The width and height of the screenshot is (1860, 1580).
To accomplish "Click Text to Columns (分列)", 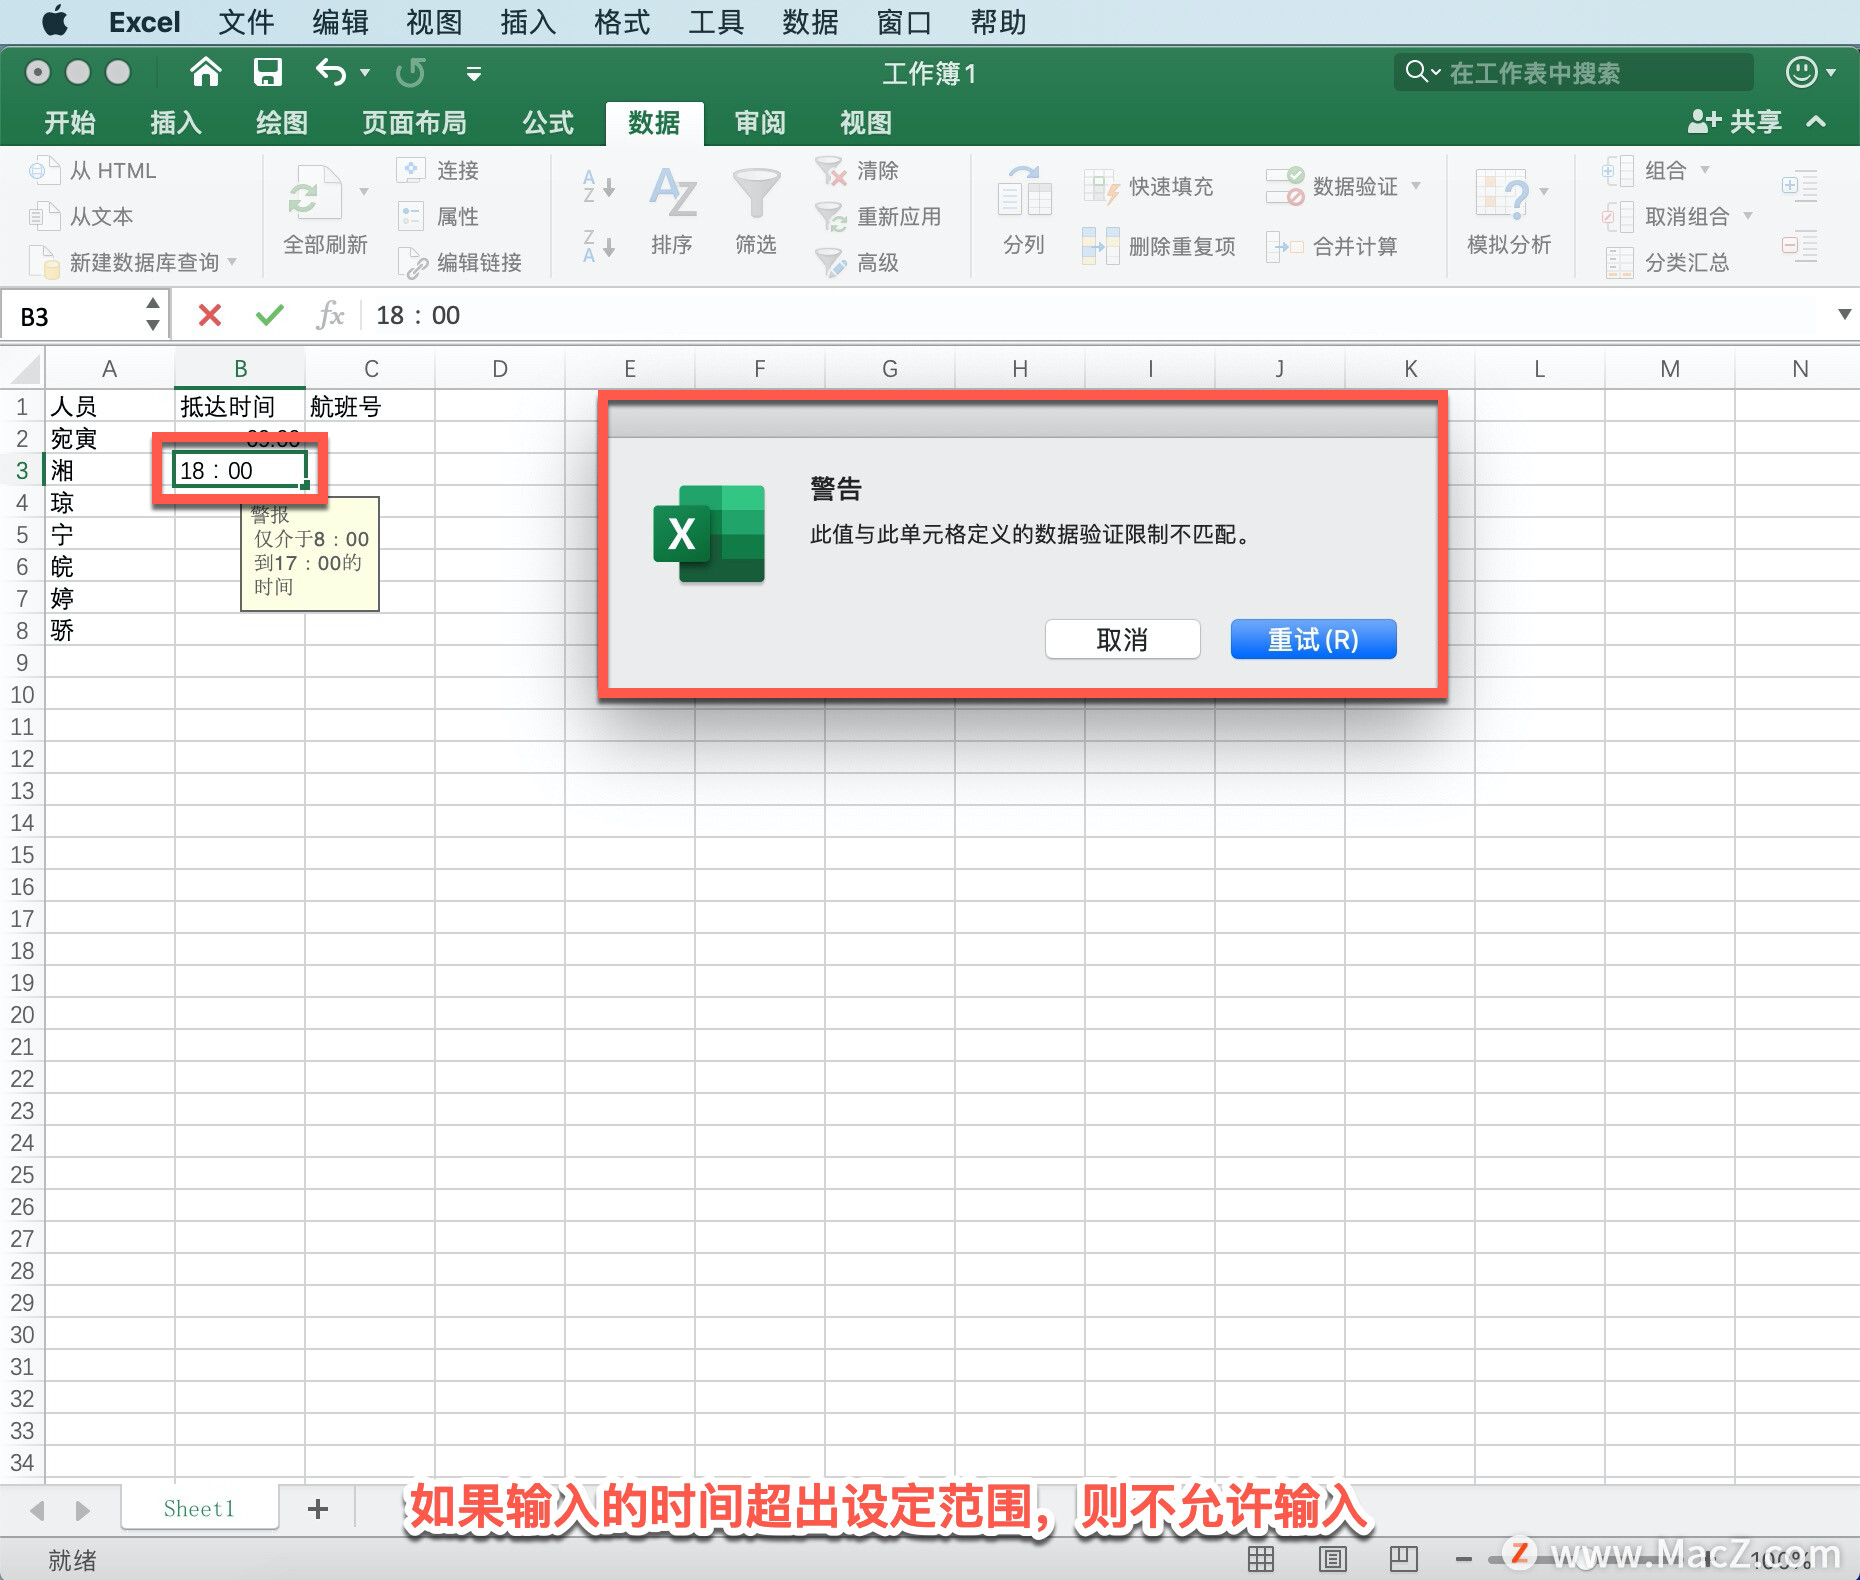I will pos(1024,211).
